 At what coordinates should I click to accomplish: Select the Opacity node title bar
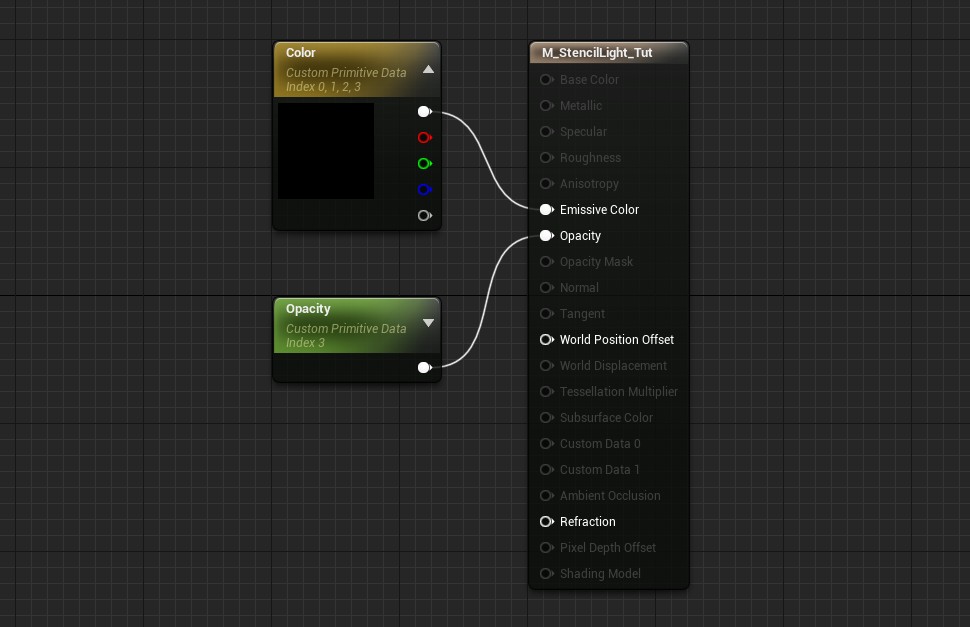click(308, 309)
